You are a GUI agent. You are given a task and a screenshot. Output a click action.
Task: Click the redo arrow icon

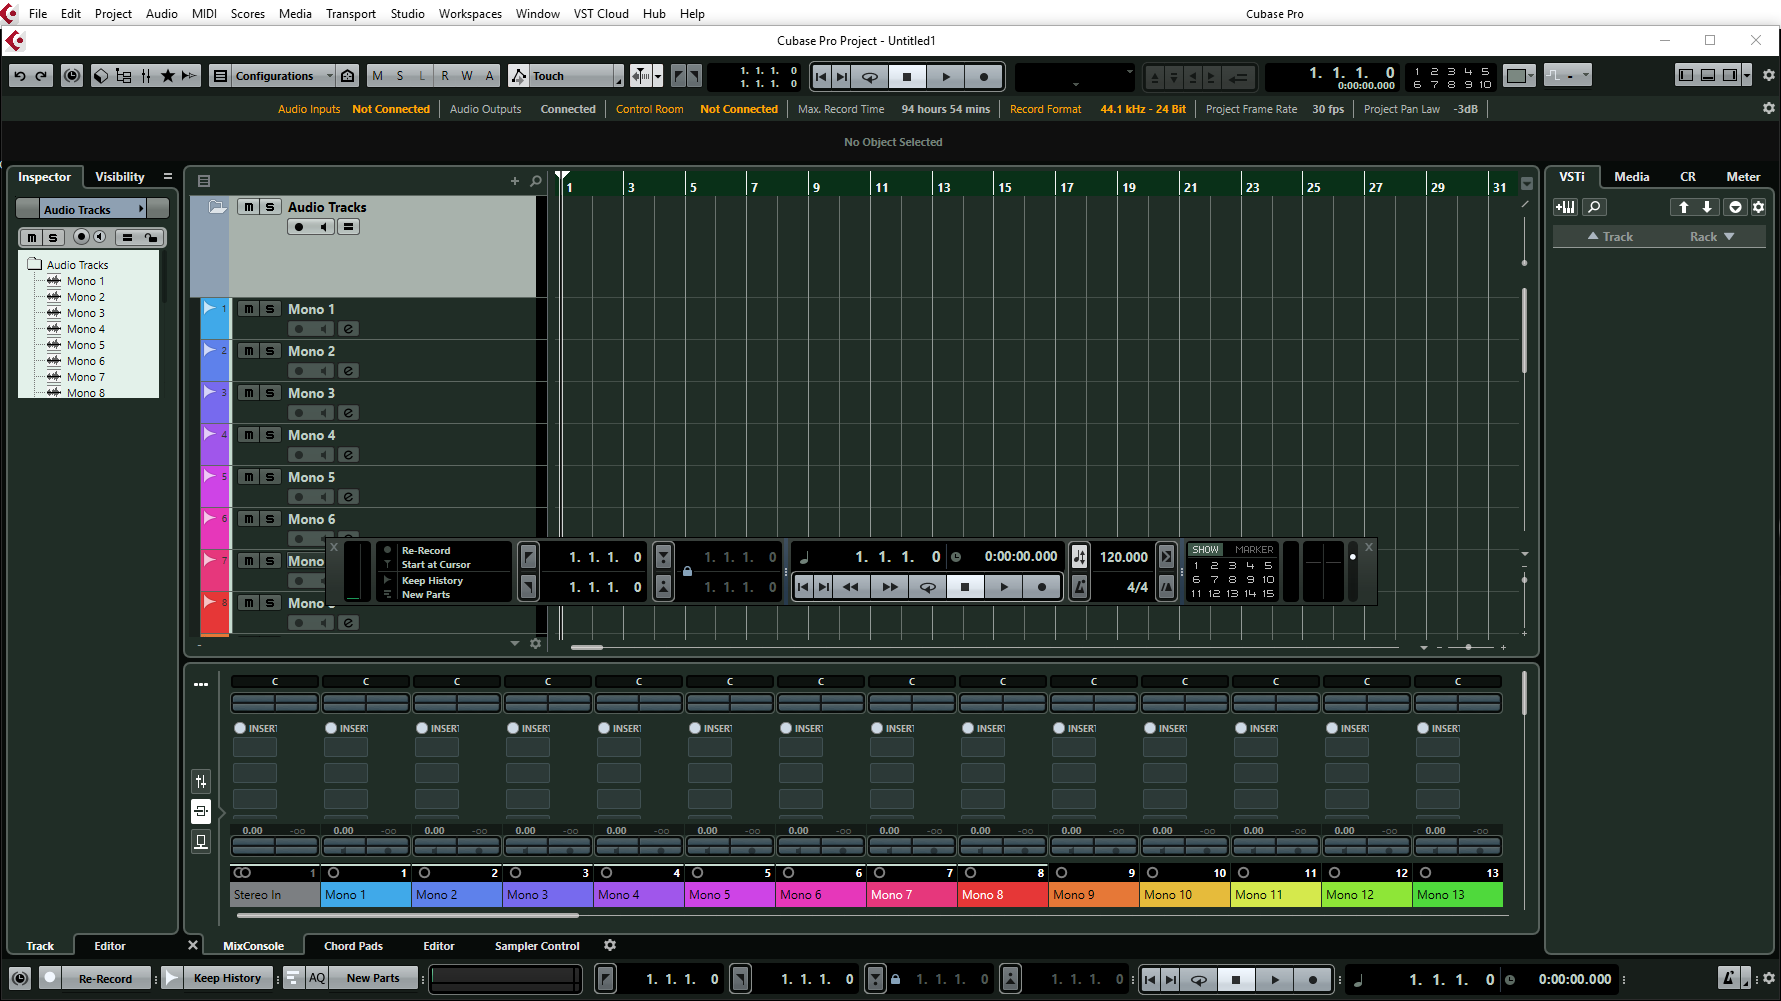tap(41, 76)
